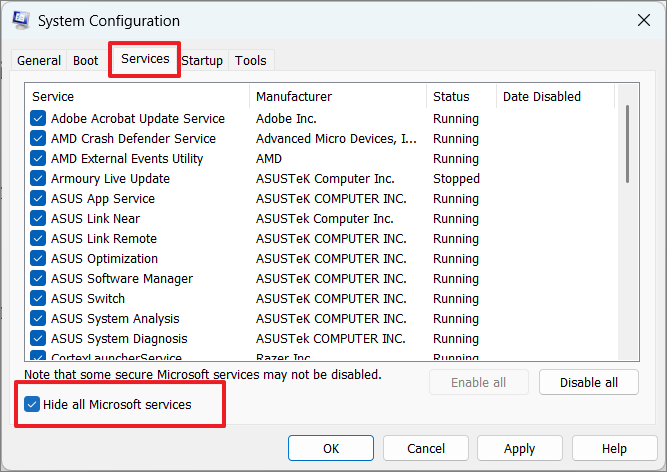
Task: Click the Cancel button
Action: click(426, 448)
